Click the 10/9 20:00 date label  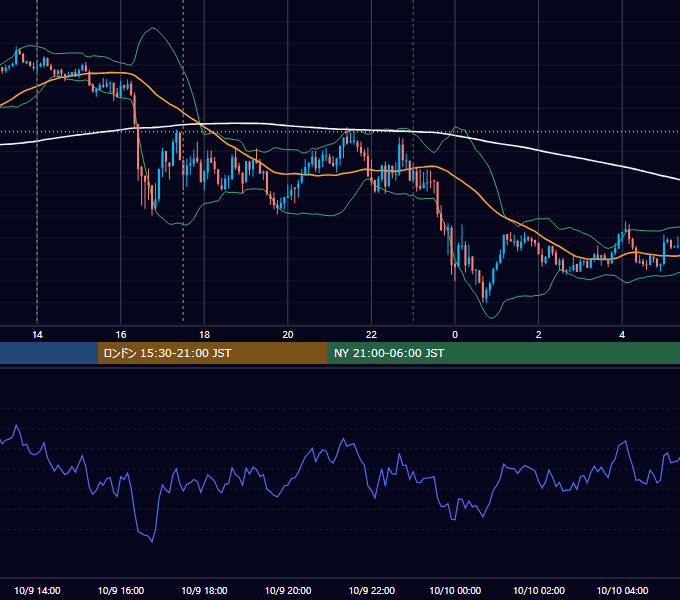288,590
